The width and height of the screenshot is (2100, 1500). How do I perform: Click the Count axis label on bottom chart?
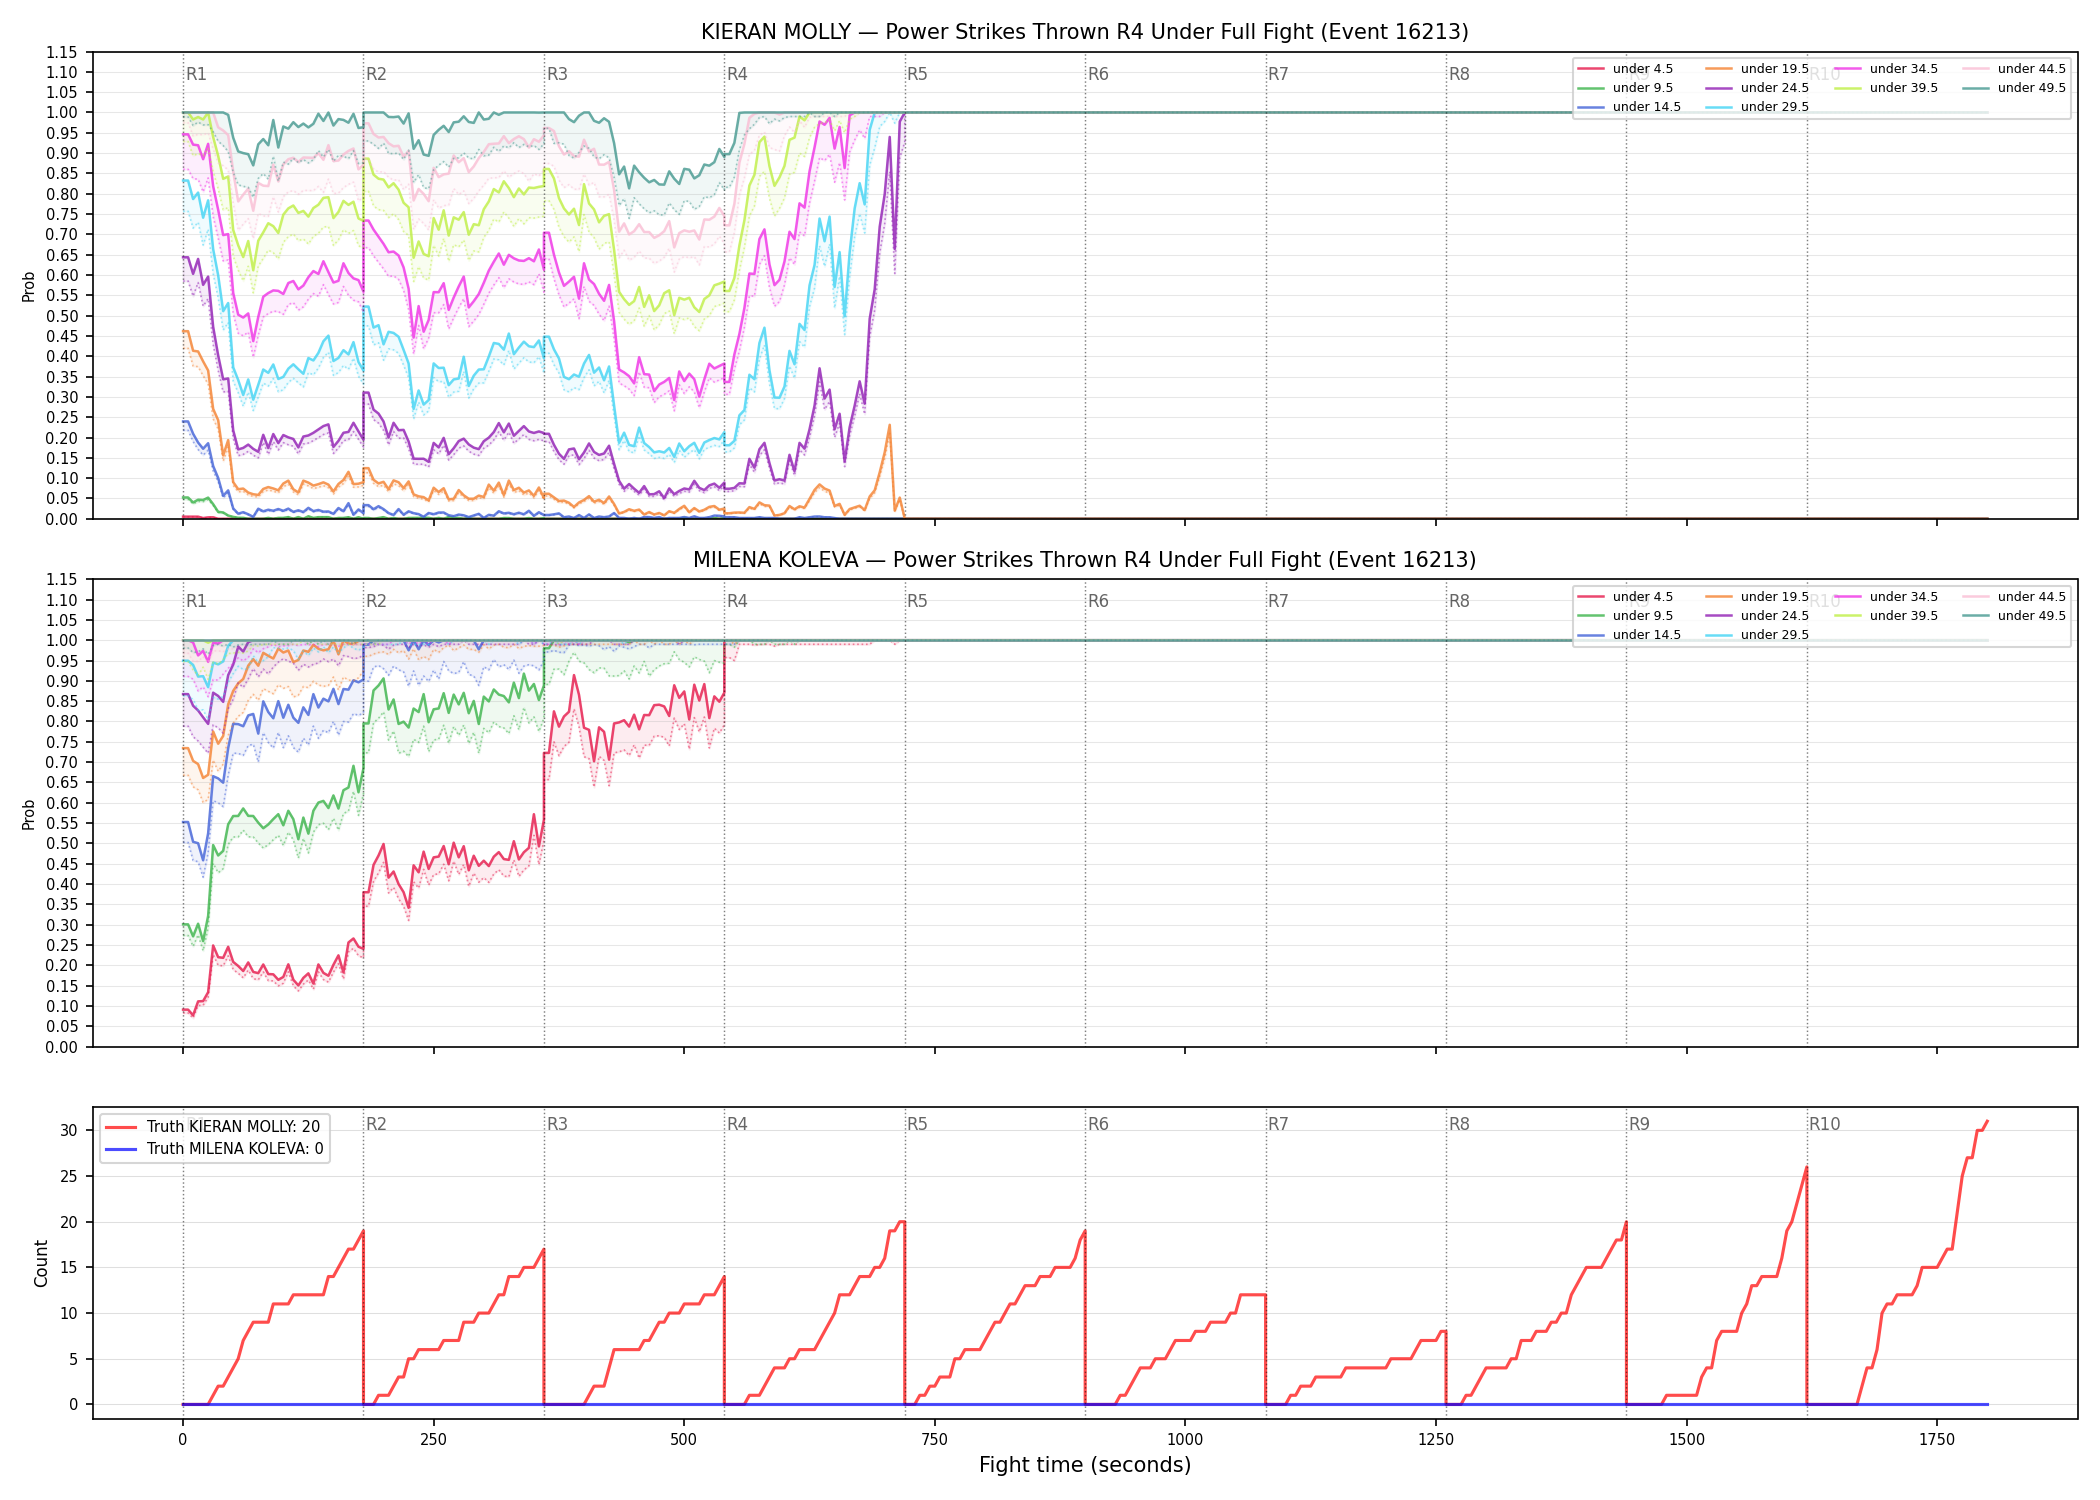pyautogui.click(x=41, y=1263)
